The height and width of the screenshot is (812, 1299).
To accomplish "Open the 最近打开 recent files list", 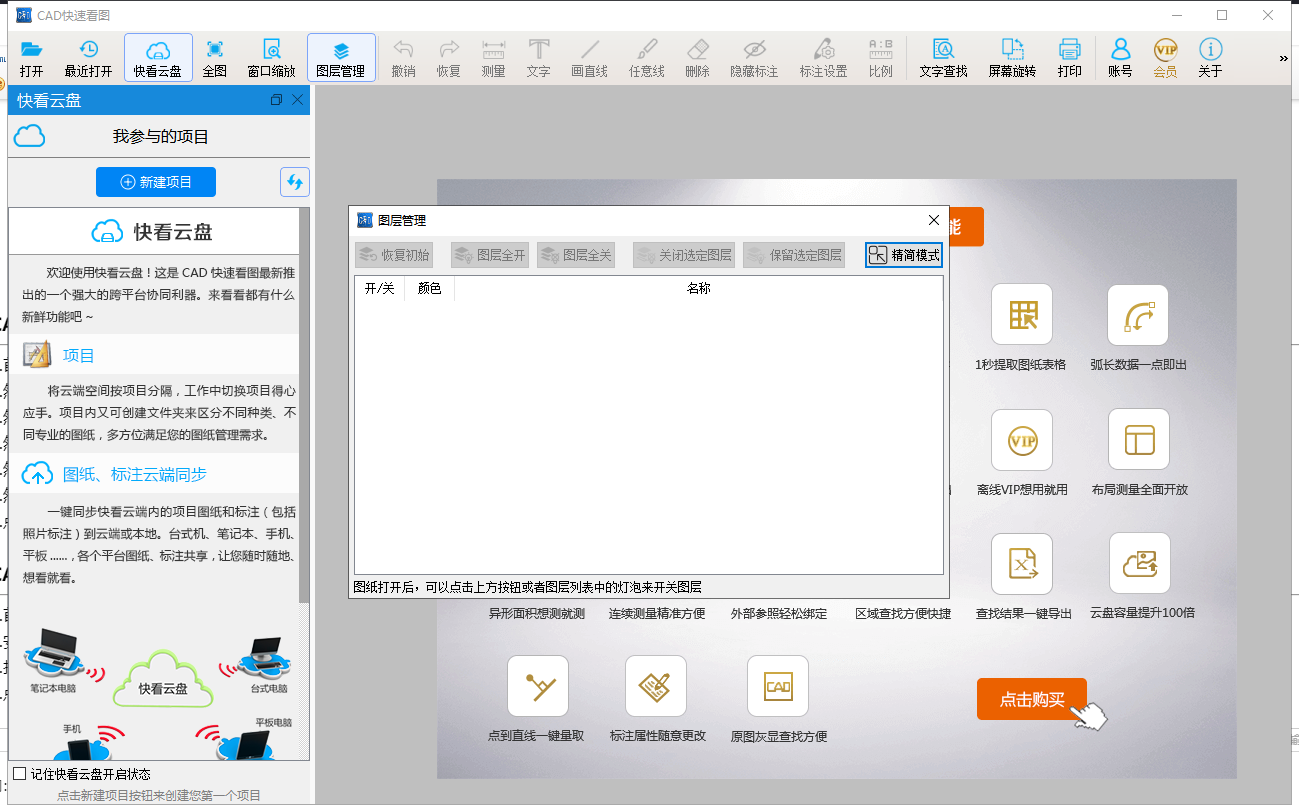I will pos(88,58).
